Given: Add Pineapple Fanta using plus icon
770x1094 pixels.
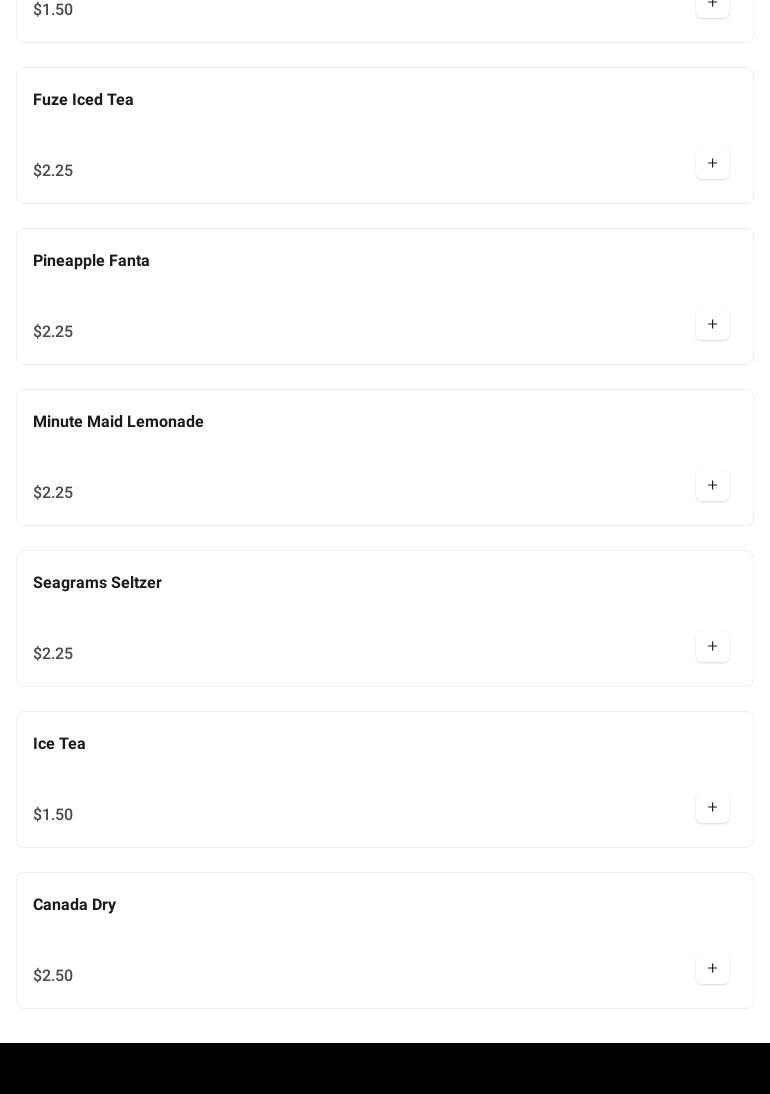Looking at the screenshot, I should point(712,325).
